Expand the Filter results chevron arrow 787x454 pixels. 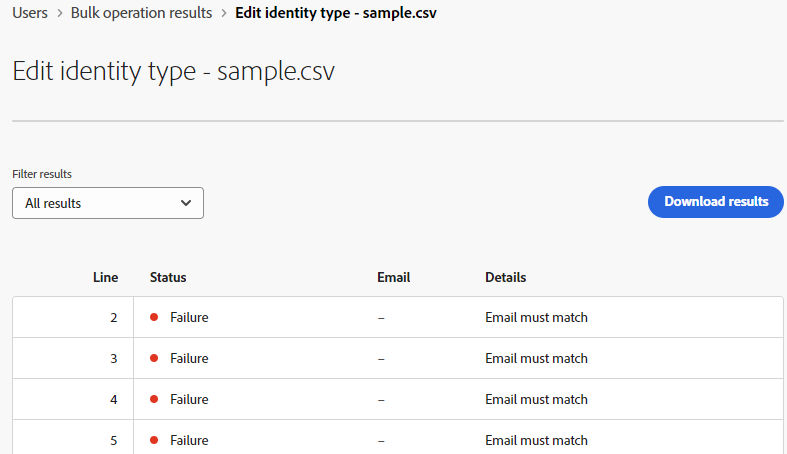click(186, 203)
